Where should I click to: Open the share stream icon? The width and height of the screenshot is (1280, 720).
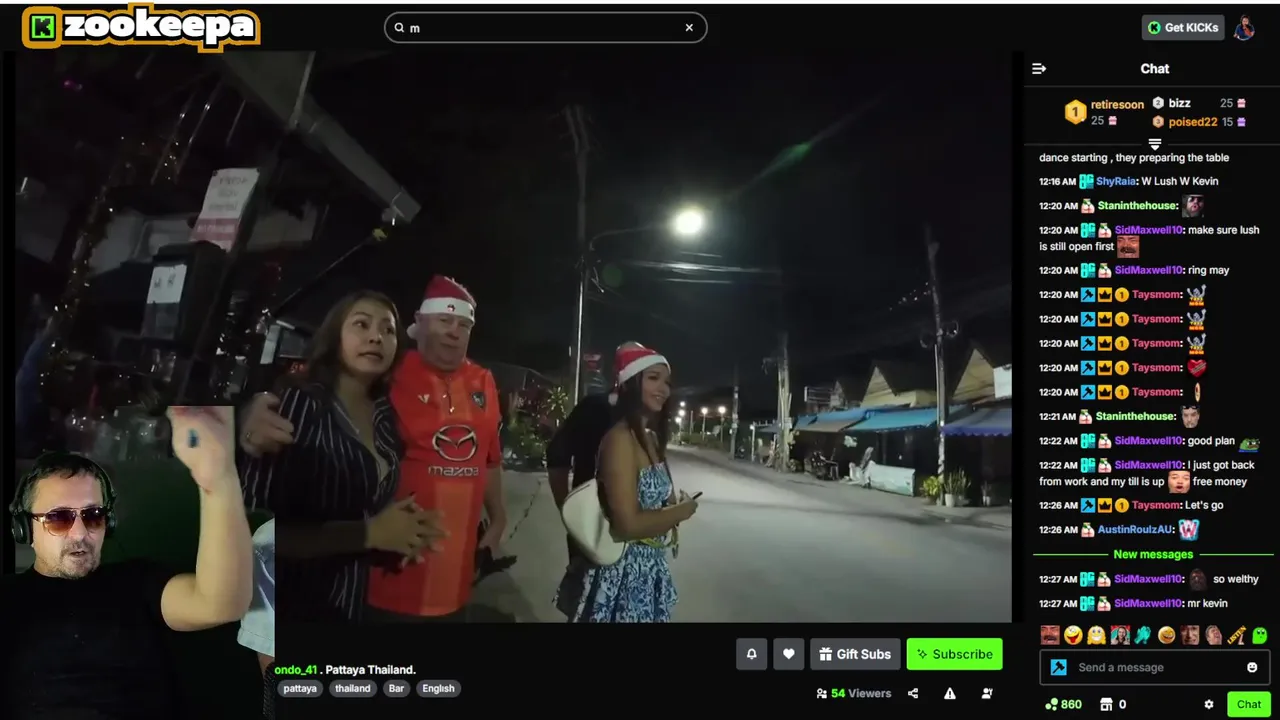[x=913, y=693]
